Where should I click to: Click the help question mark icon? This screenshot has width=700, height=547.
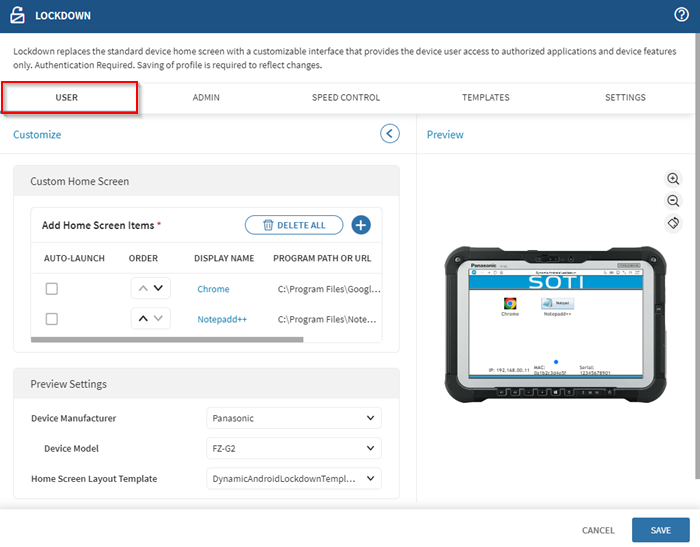tap(682, 15)
